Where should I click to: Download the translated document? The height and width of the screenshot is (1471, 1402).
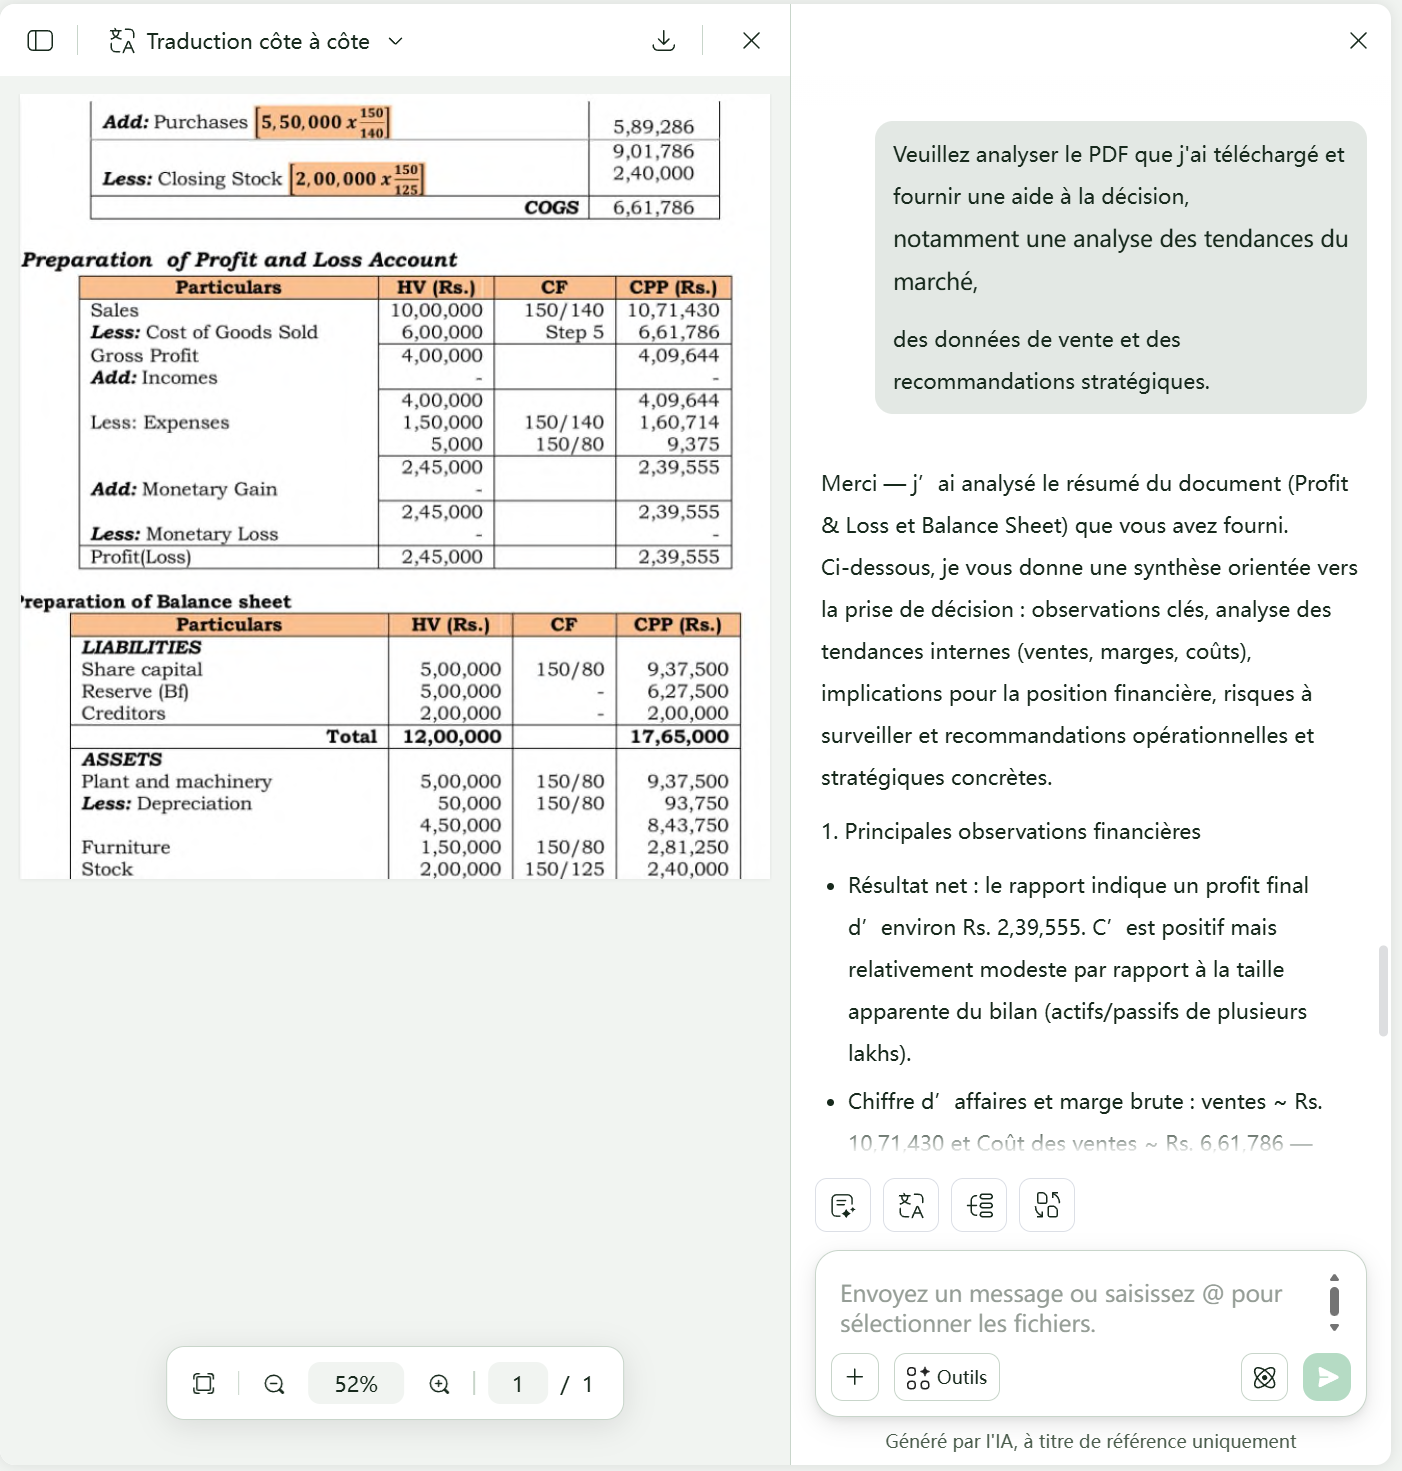pos(663,41)
